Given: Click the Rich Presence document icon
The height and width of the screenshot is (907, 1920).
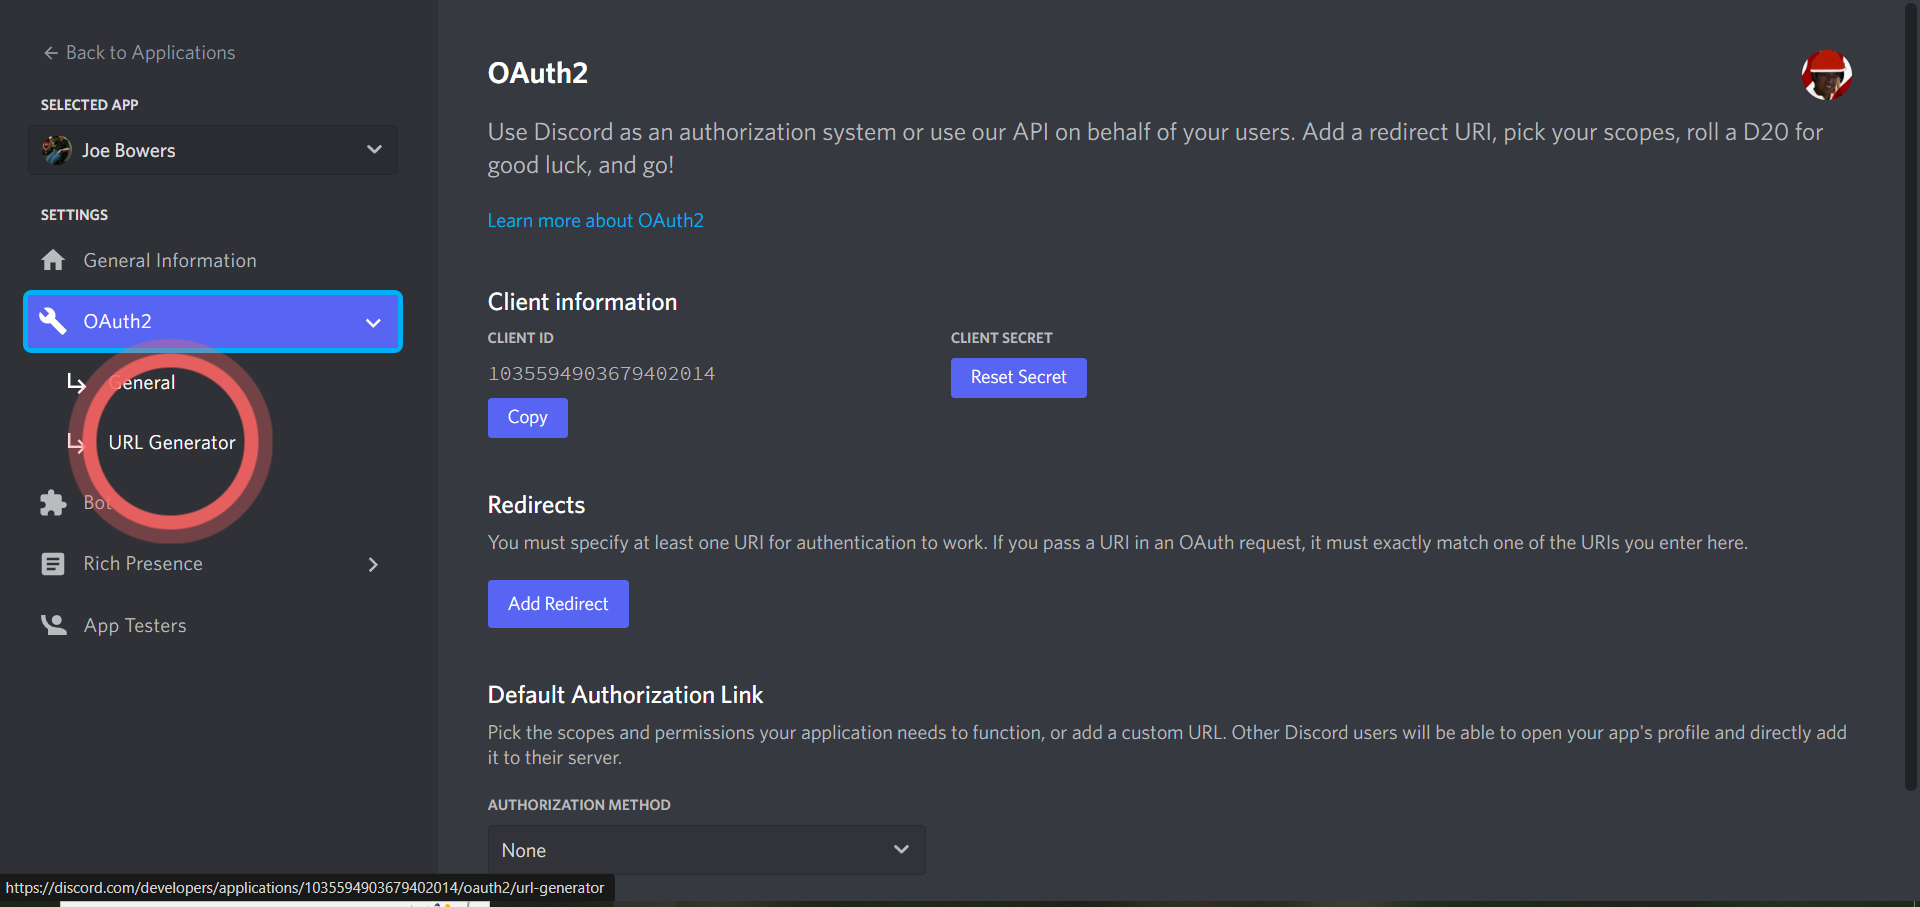Looking at the screenshot, I should [x=53, y=564].
